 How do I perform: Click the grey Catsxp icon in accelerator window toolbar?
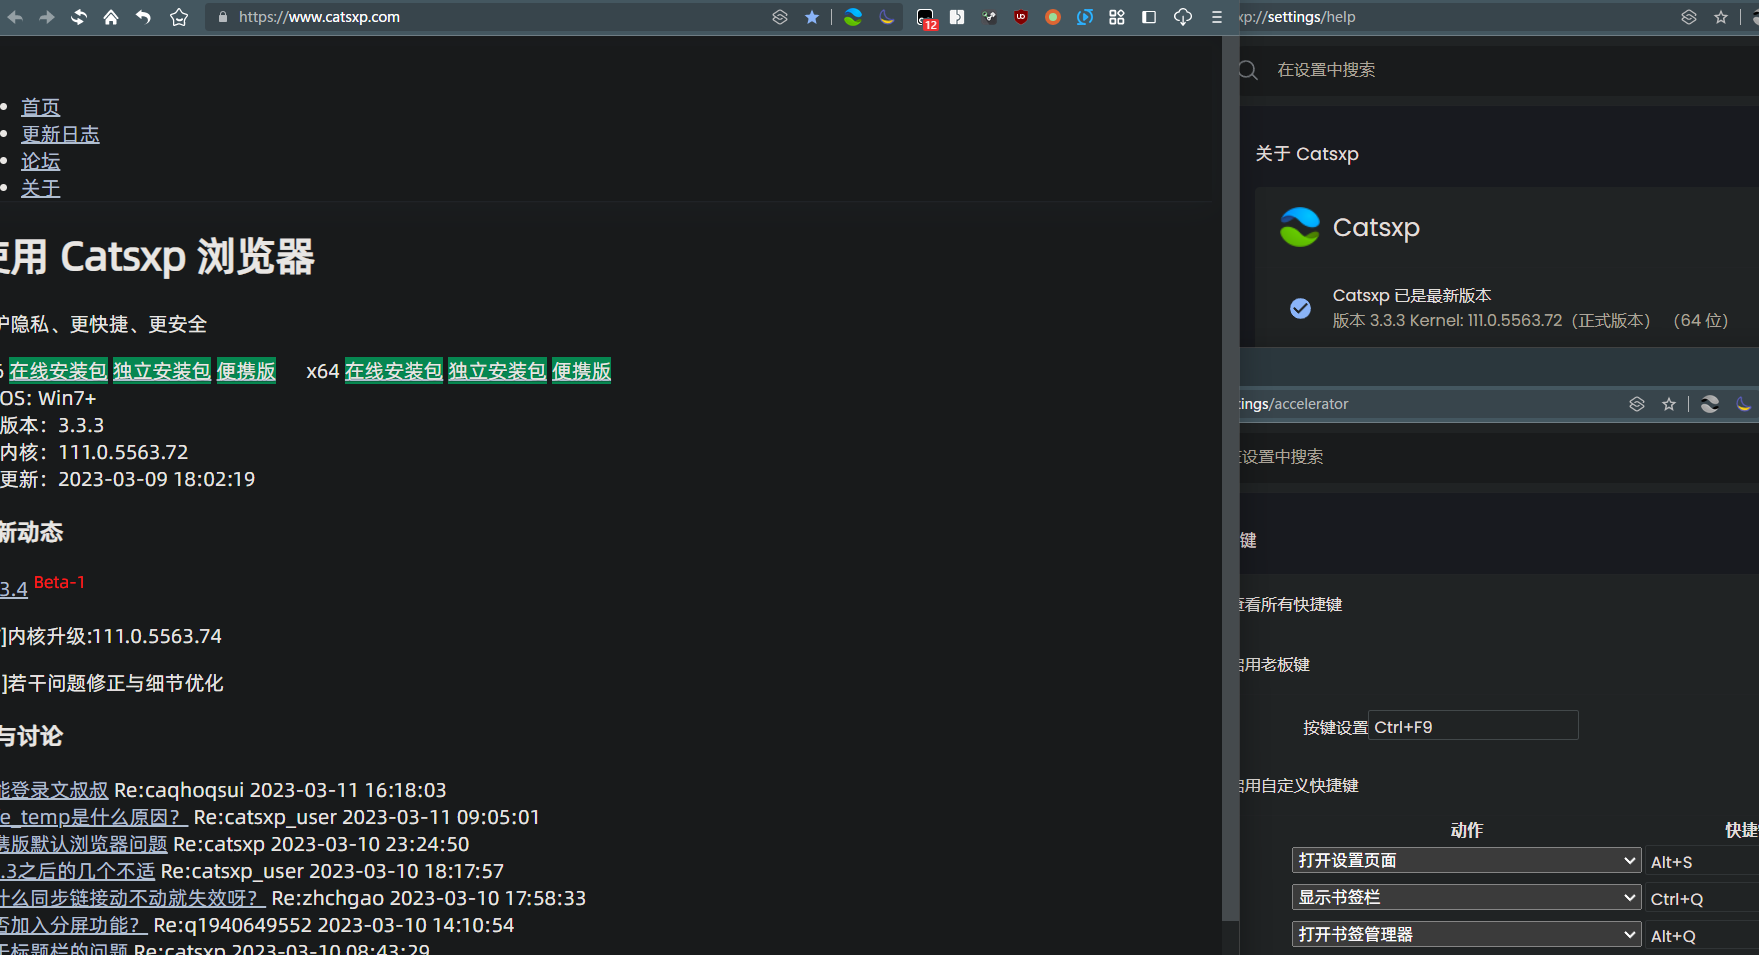point(1710,404)
